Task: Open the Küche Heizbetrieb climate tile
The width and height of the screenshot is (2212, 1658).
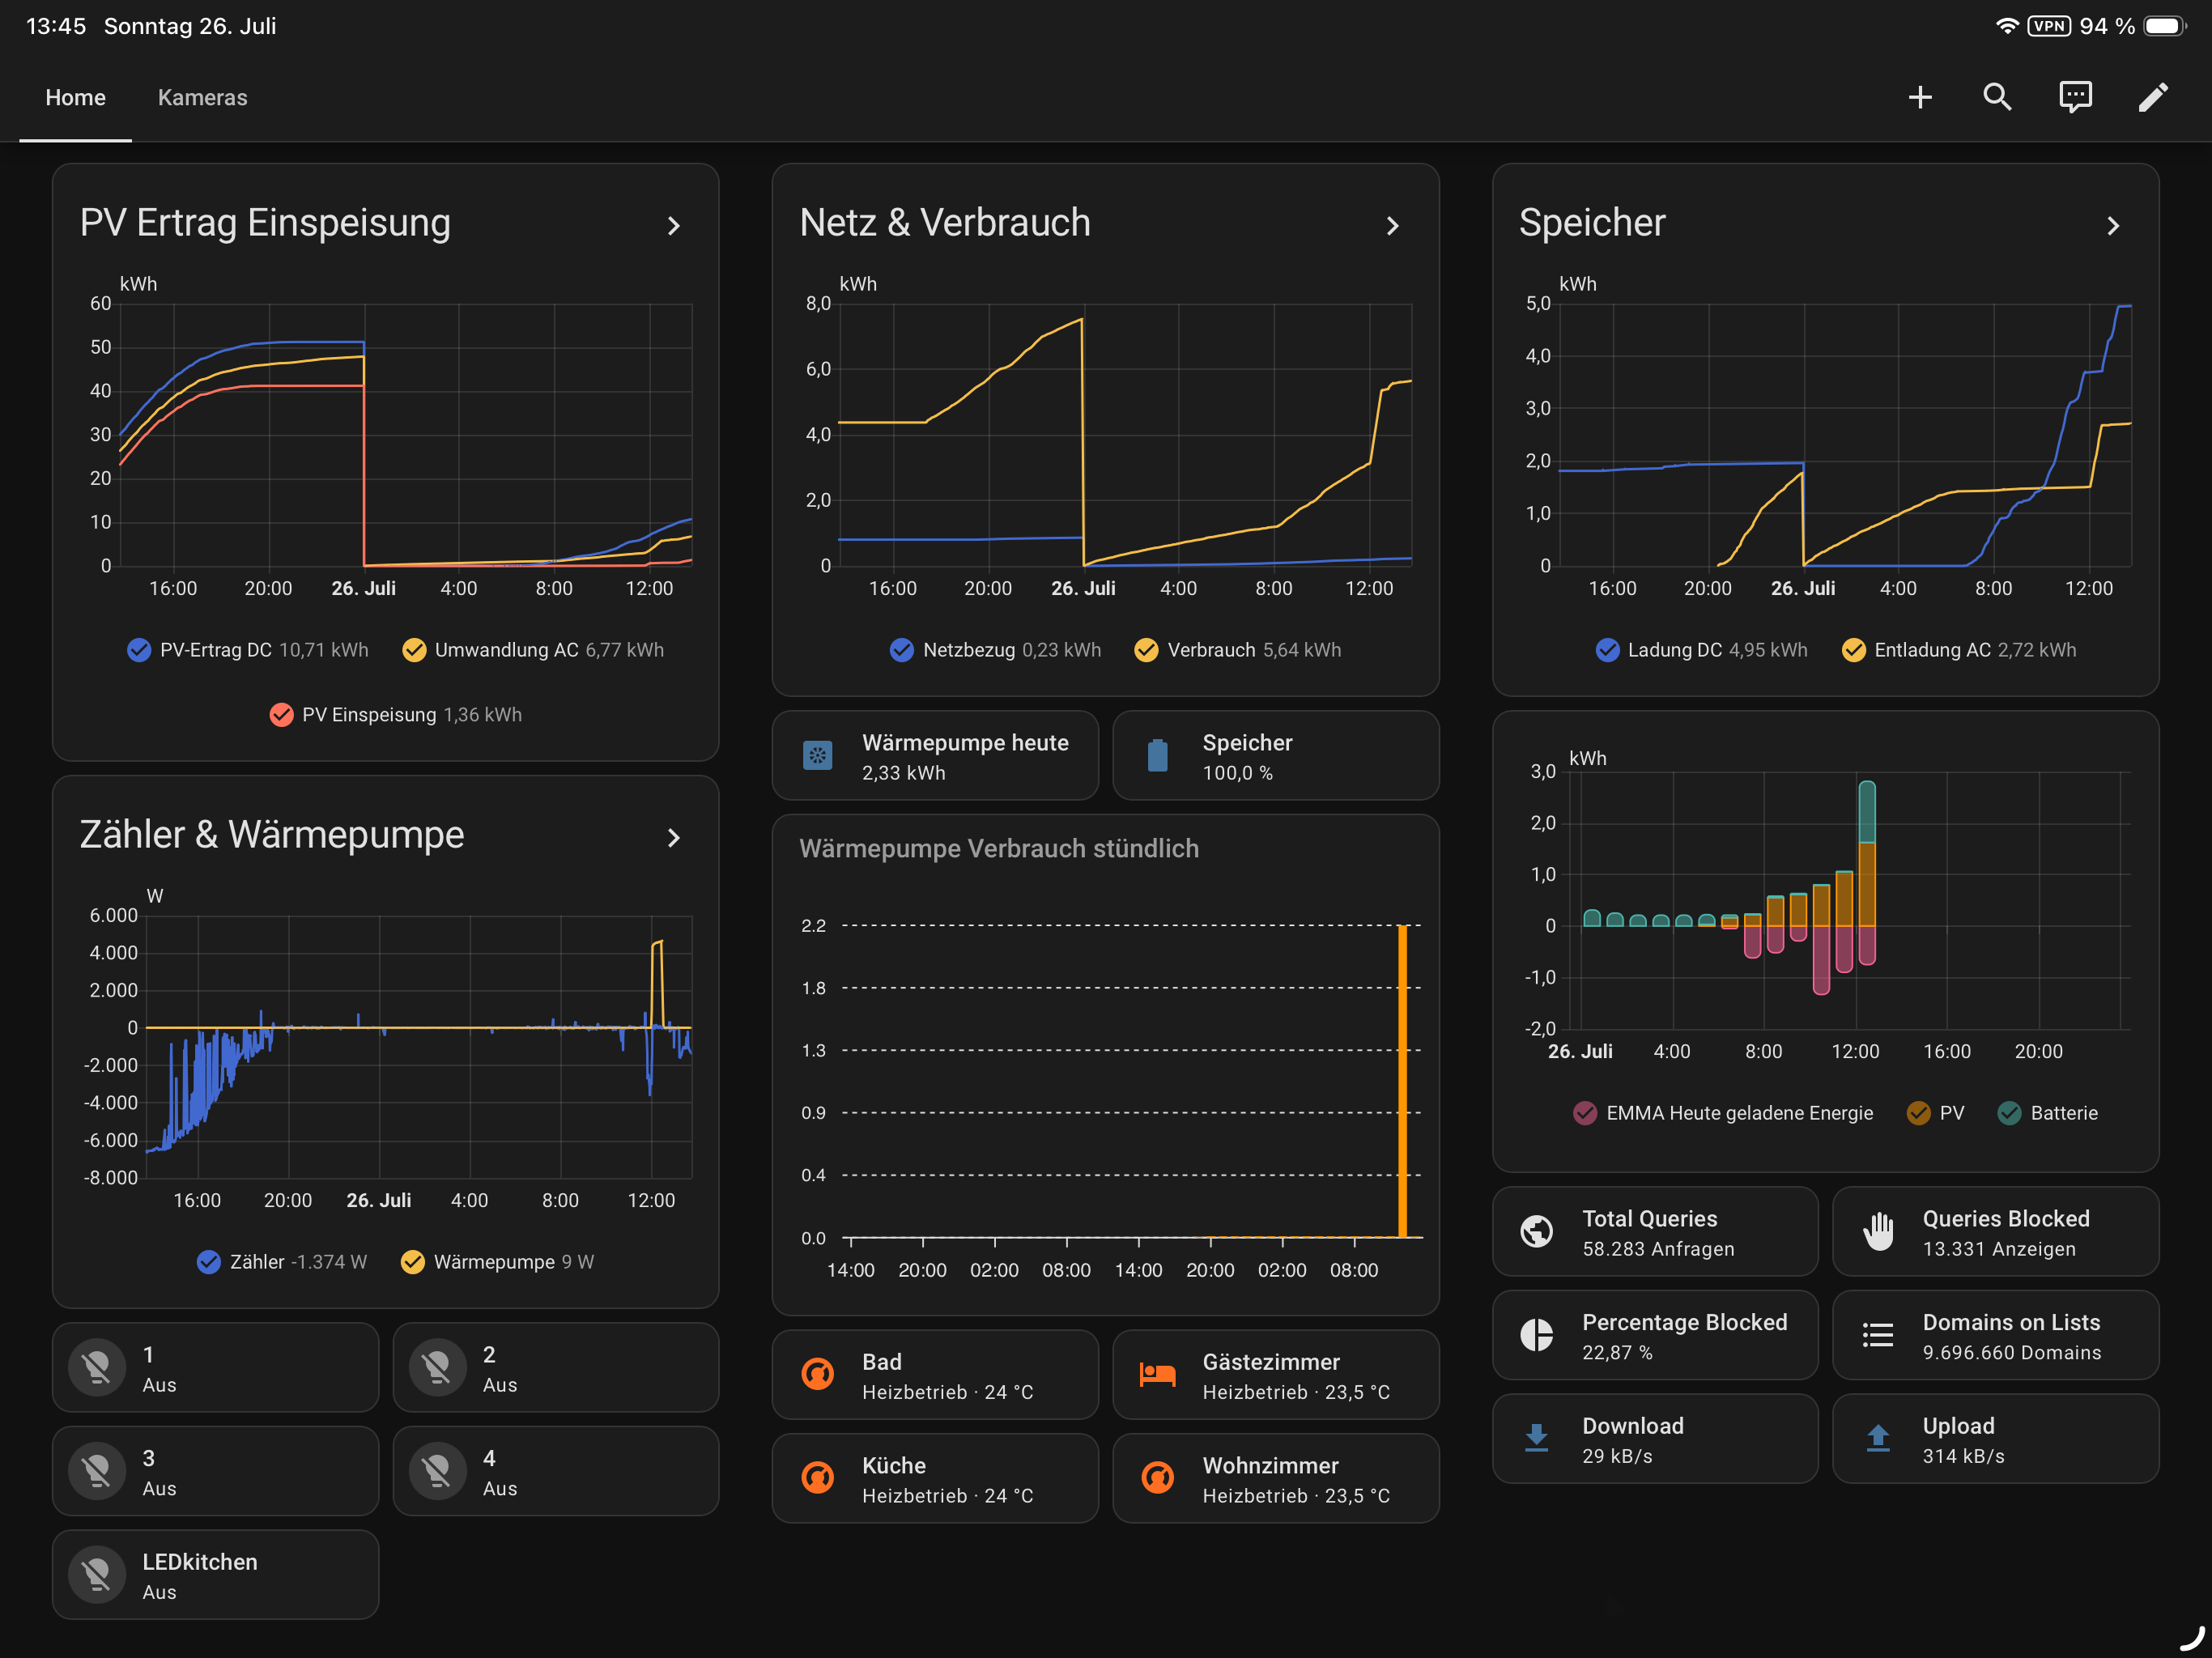Action: [935, 1478]
